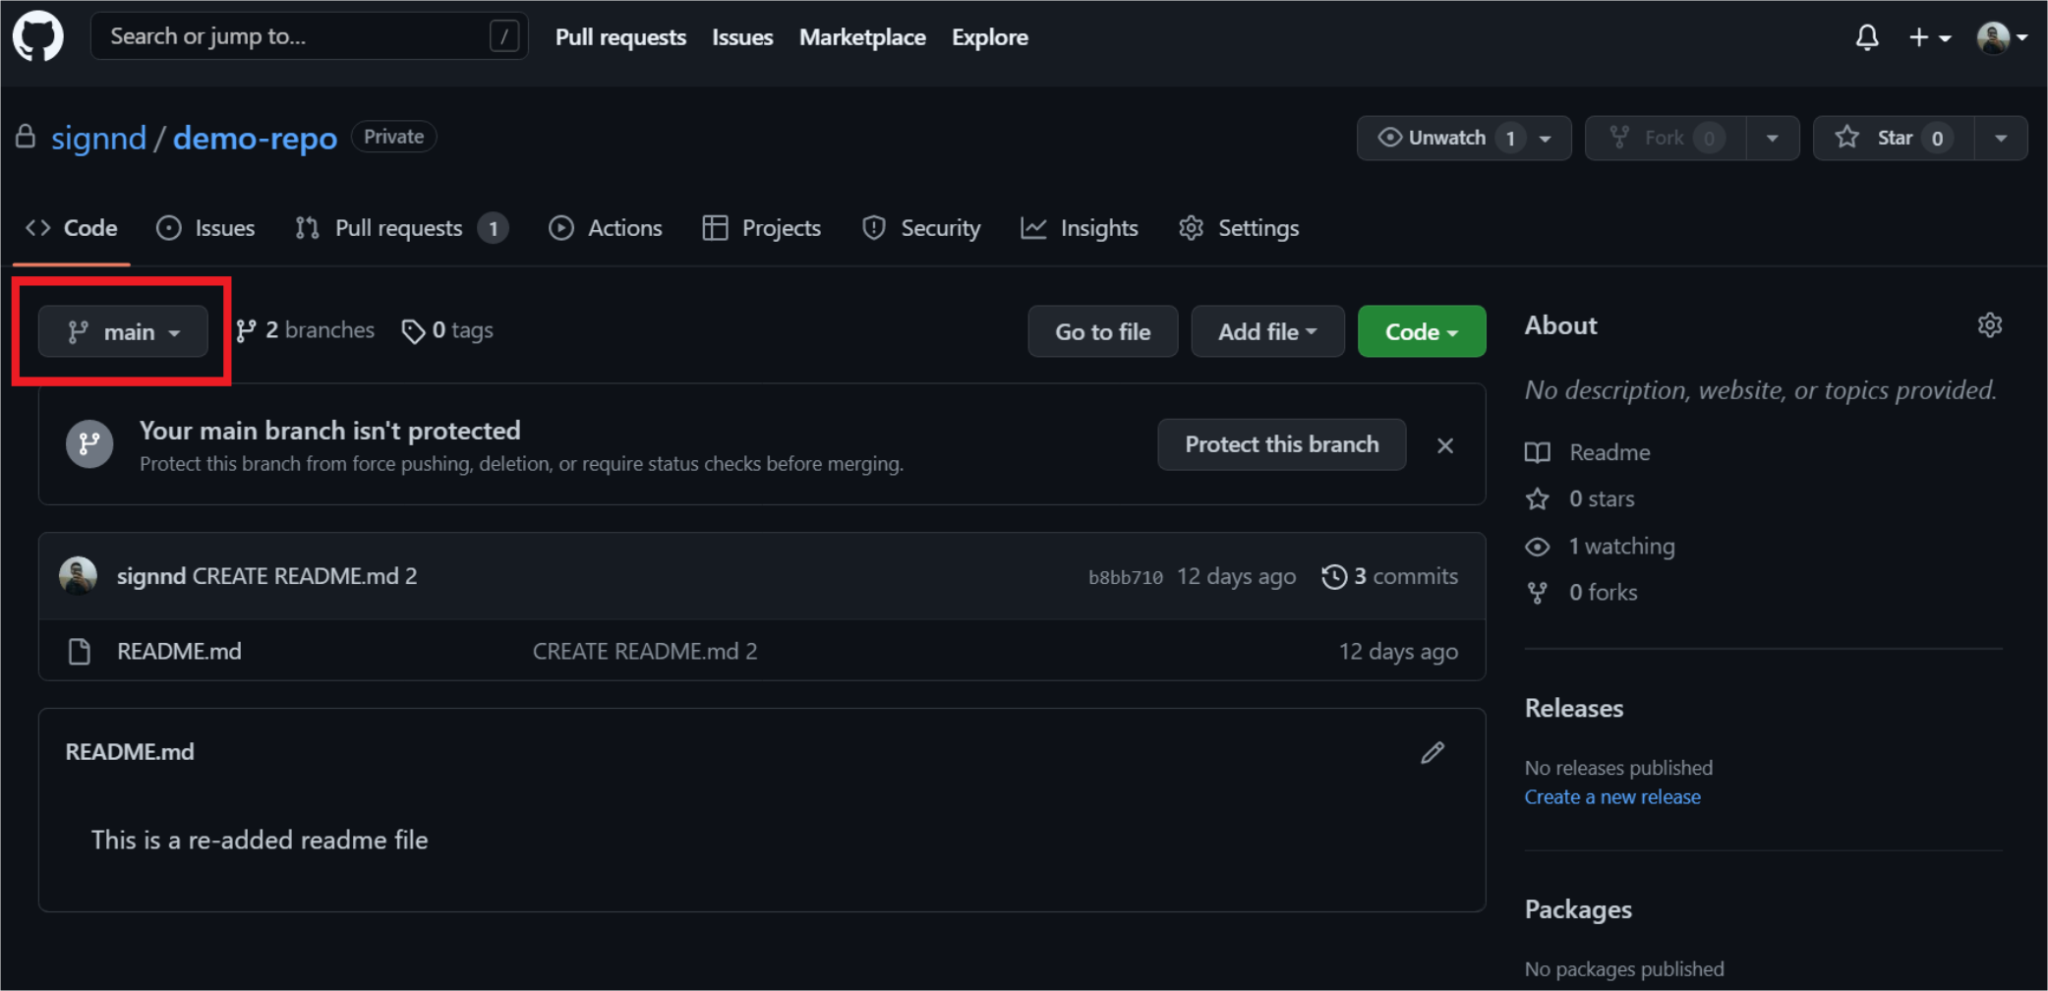View the 3 commits history

1390,576
